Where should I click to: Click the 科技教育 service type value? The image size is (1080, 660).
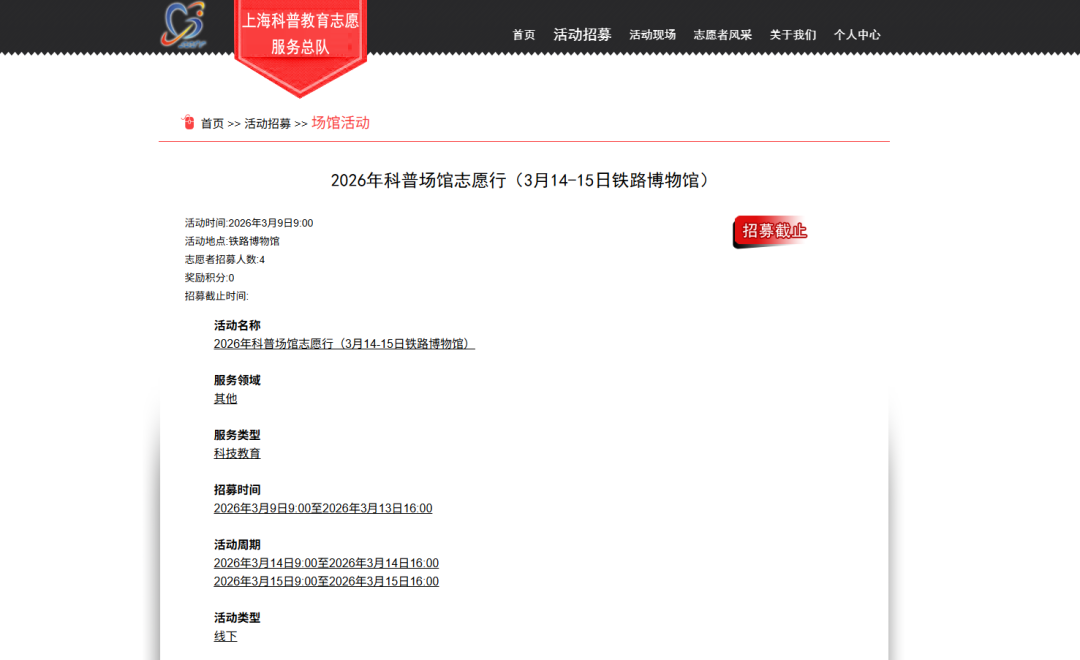[237, 454]
